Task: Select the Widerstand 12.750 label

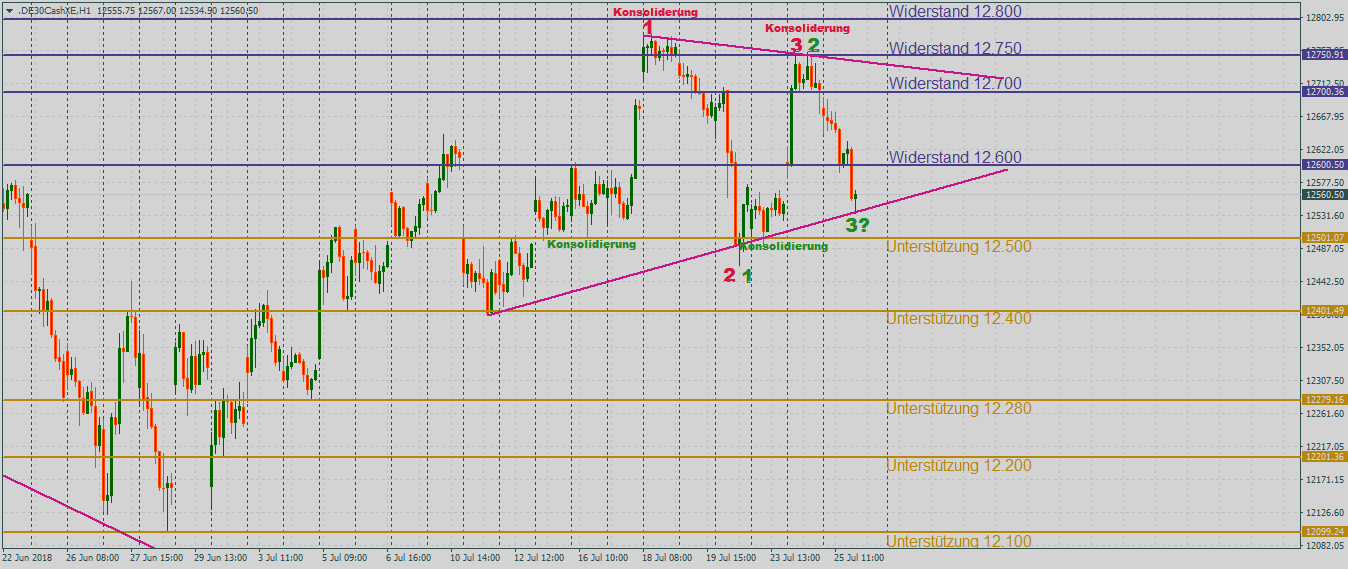Action: click(954, 48)
